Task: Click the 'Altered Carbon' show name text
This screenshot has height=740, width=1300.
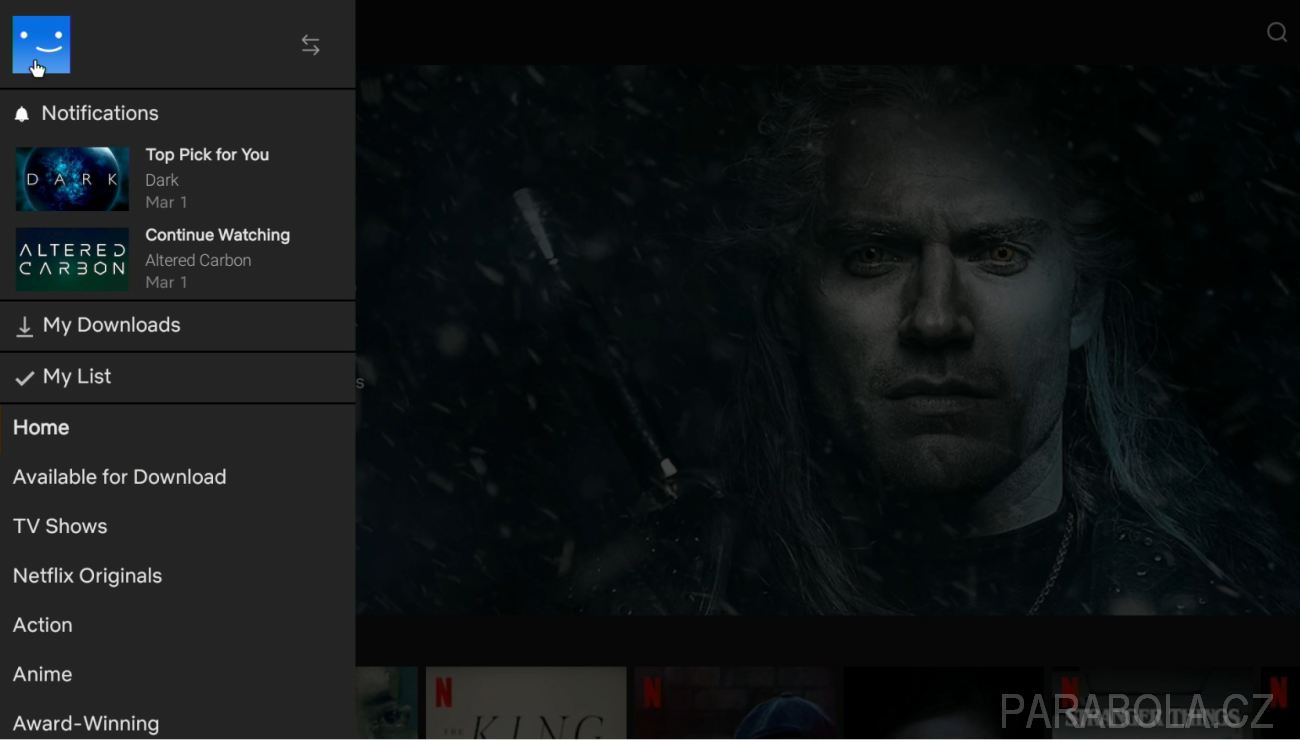Action: 198,260
